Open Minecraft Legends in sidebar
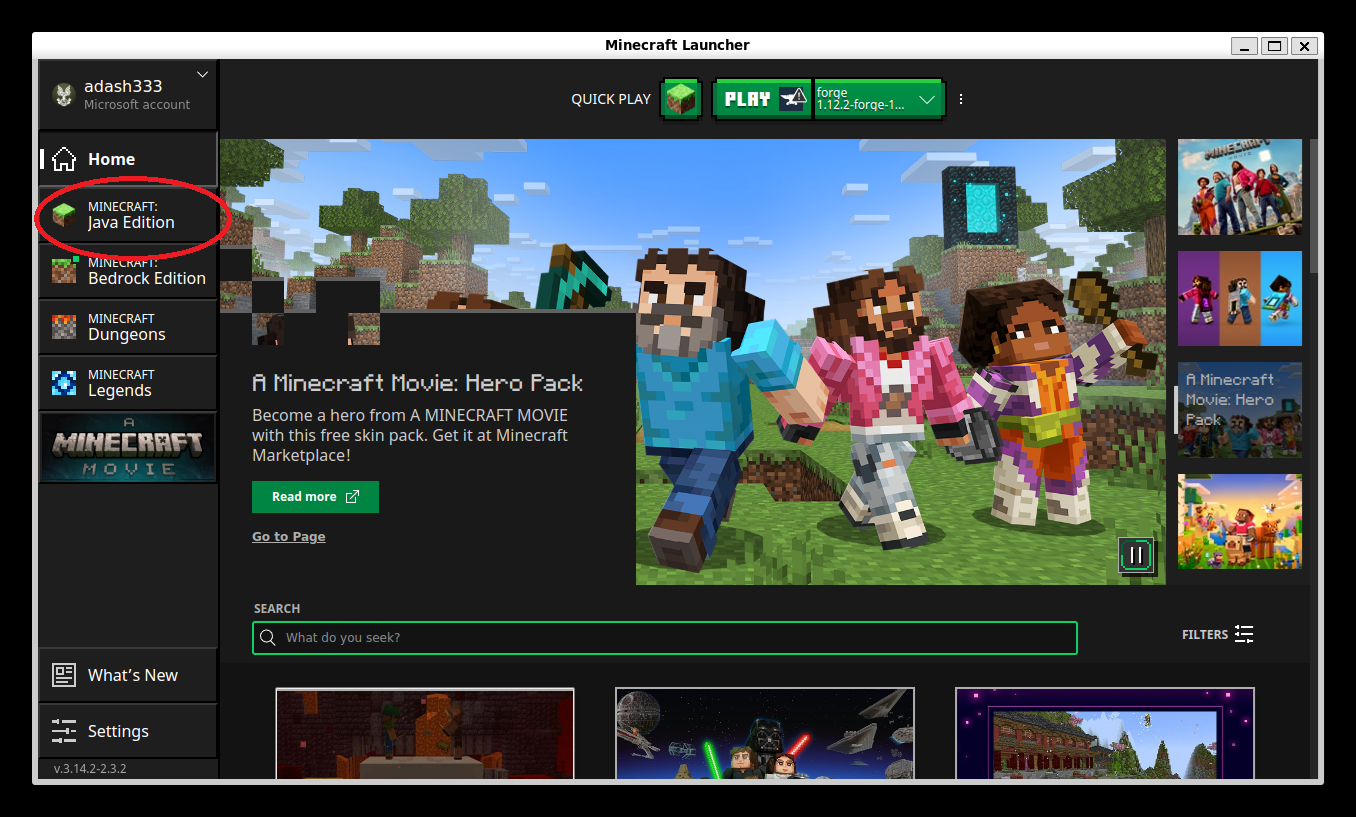This screenshot has width=1356, height=817. [128, 383]
